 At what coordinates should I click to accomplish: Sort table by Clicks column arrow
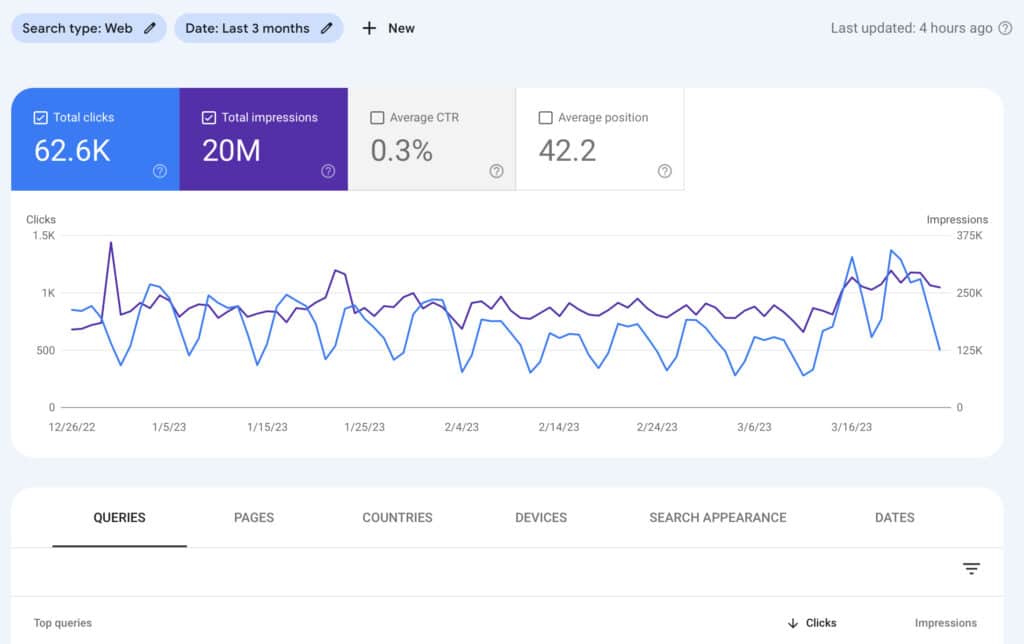(793, 623)
